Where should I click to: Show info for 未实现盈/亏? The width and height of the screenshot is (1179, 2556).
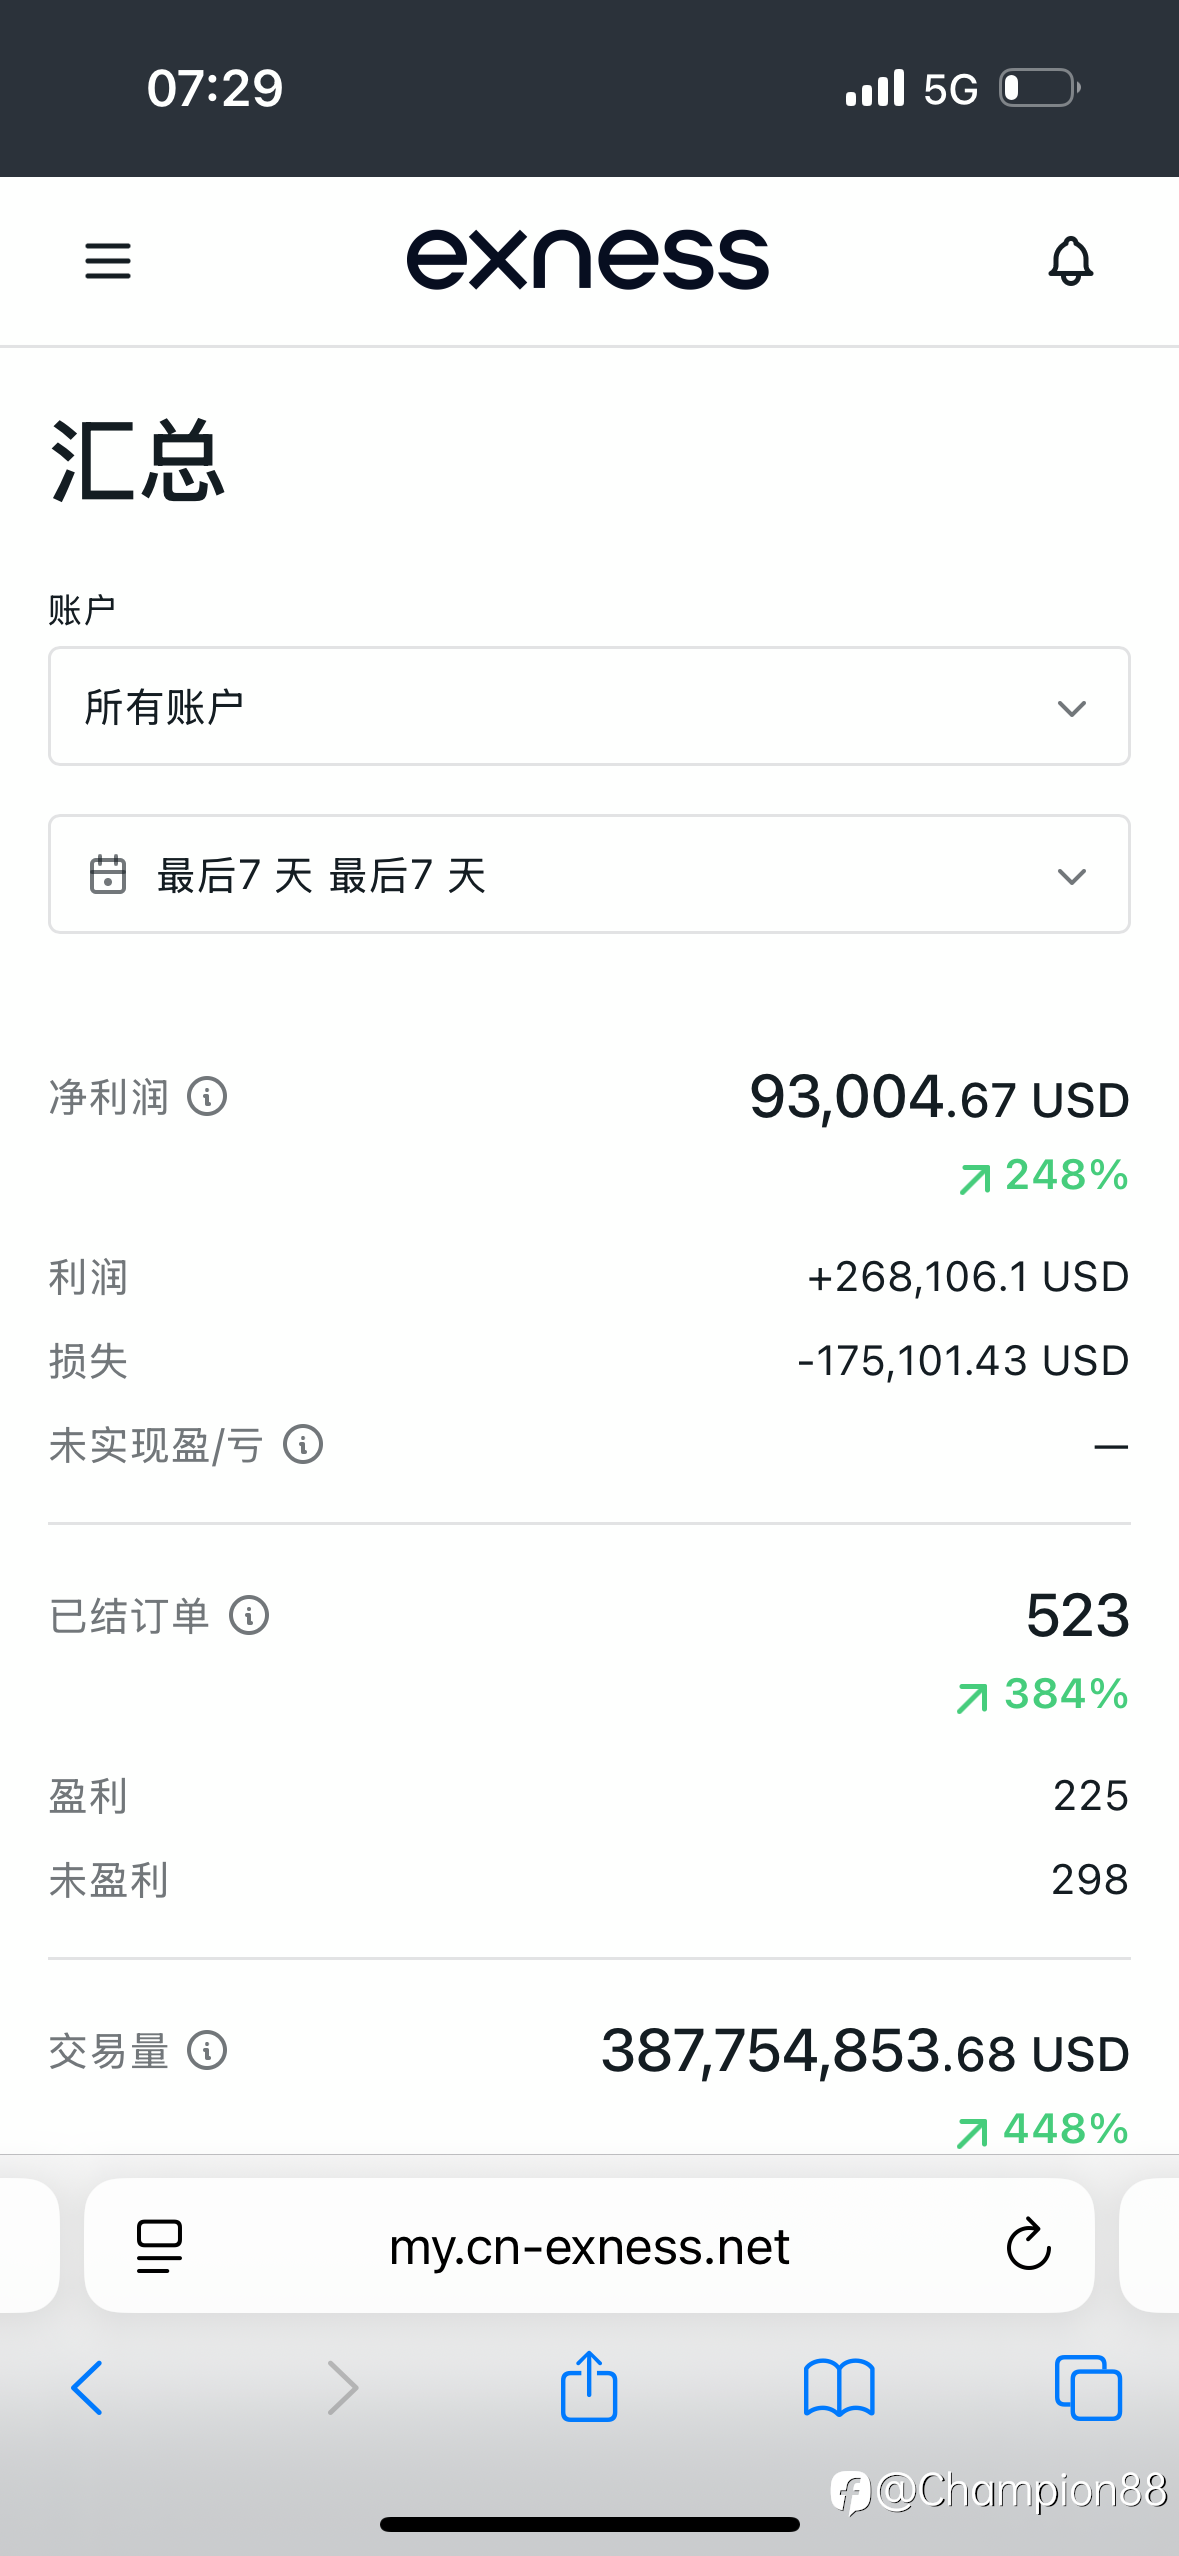coord(303,1445)
